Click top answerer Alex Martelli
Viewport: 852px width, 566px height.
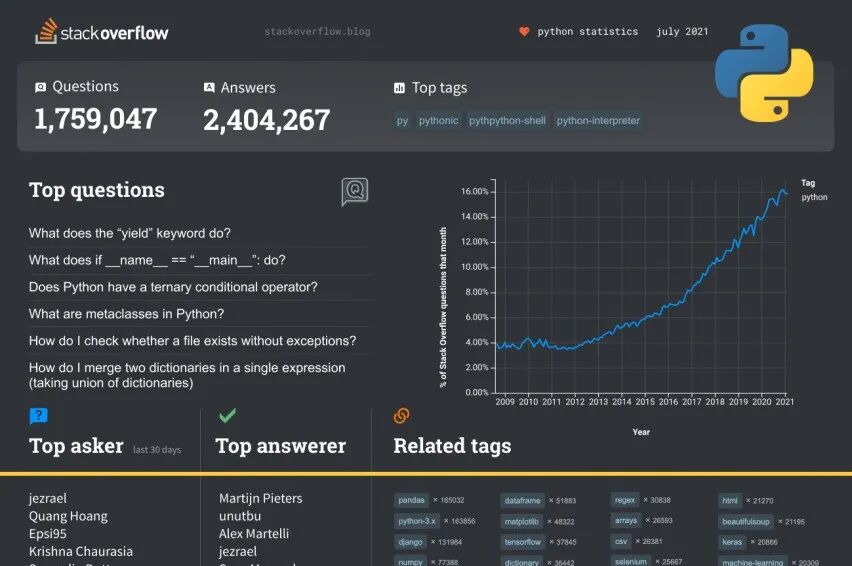pyautogui.click(x=254, y=534)
